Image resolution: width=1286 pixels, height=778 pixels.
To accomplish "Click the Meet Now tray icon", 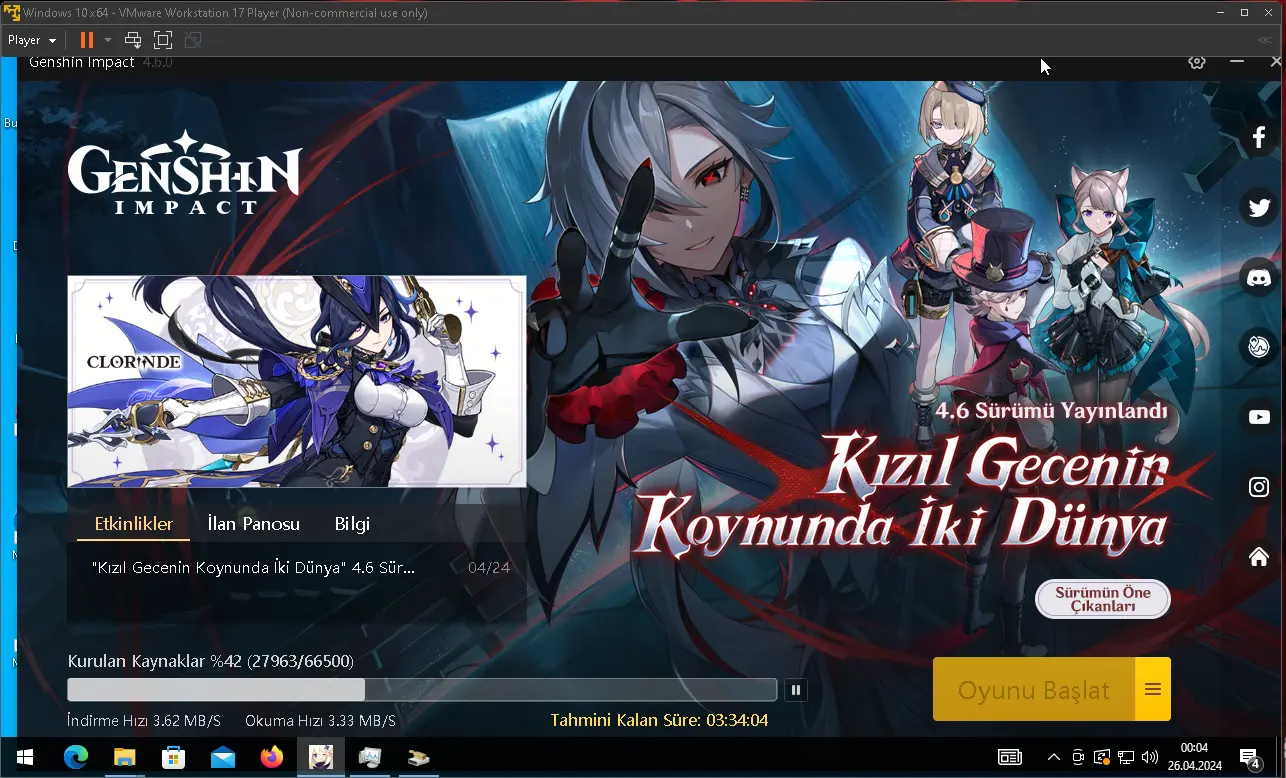I will [1078, 757].
